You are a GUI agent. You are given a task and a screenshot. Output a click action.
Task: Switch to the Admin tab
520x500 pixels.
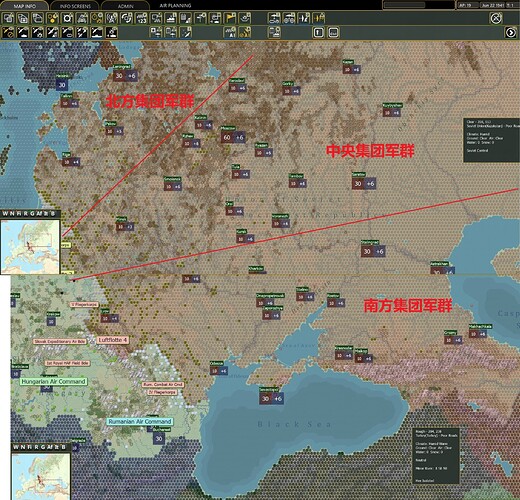(125, 6)
